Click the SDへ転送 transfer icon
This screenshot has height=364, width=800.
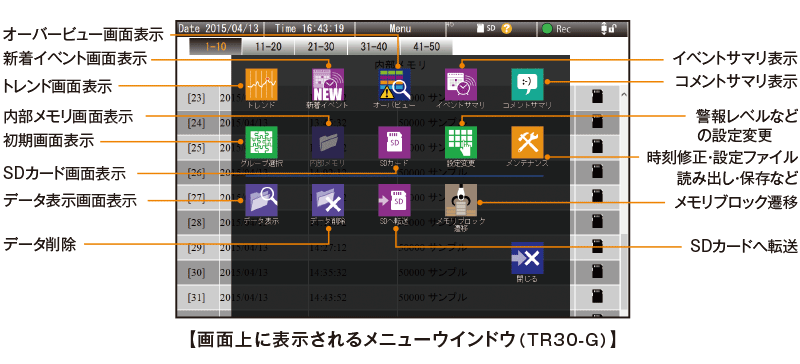tap(394, 200)
